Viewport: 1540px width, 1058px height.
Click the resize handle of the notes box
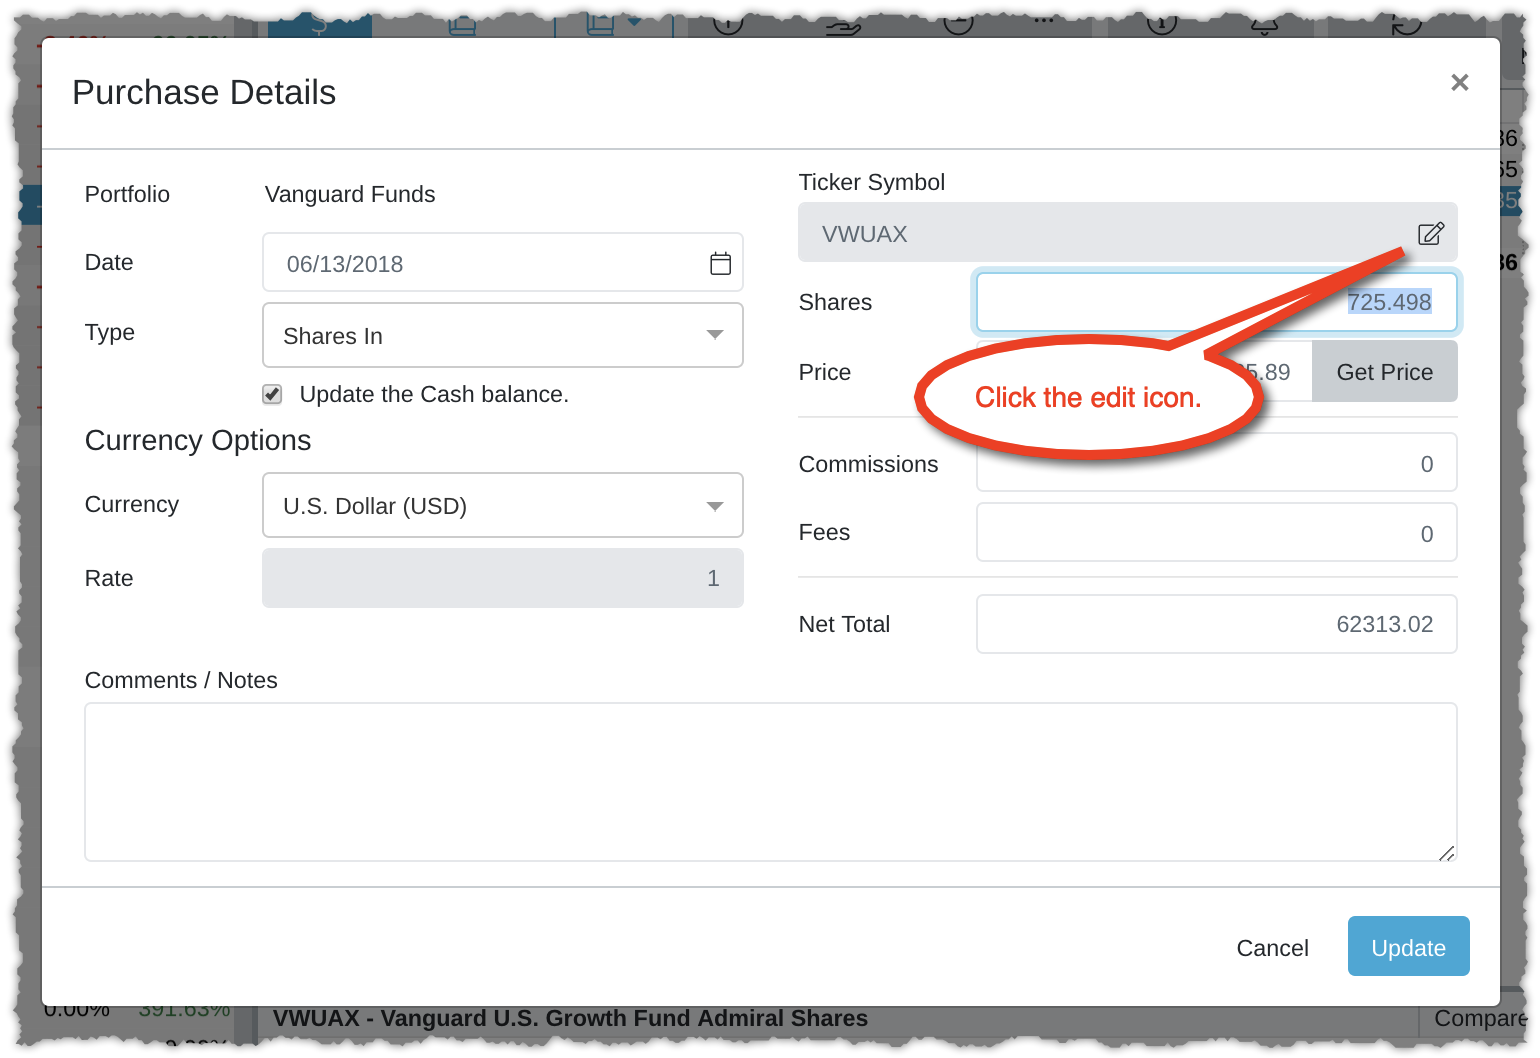[1447, 852]
